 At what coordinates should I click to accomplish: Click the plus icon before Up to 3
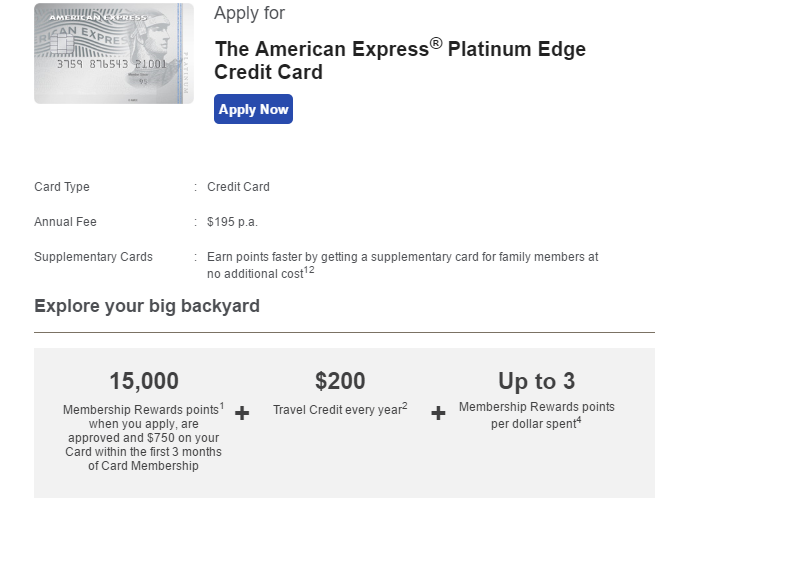click(x=438, y=413)
